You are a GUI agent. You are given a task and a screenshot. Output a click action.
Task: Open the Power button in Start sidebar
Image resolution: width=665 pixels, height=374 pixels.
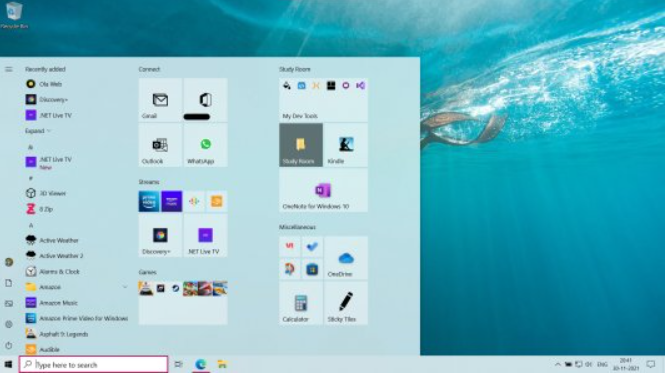(9, 345)
